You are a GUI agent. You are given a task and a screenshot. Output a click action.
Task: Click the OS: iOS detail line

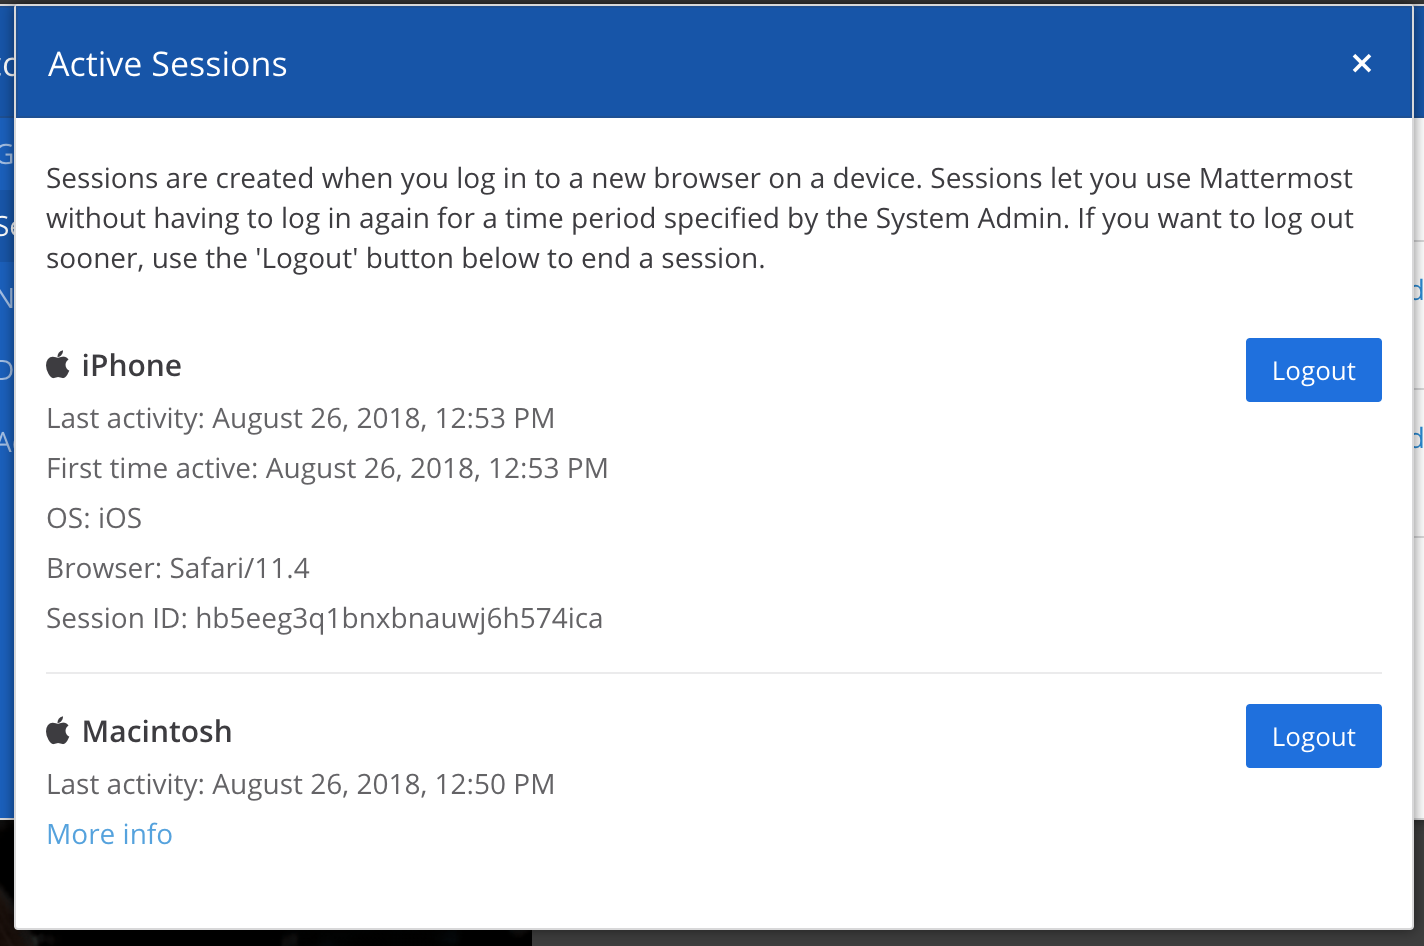93,518
